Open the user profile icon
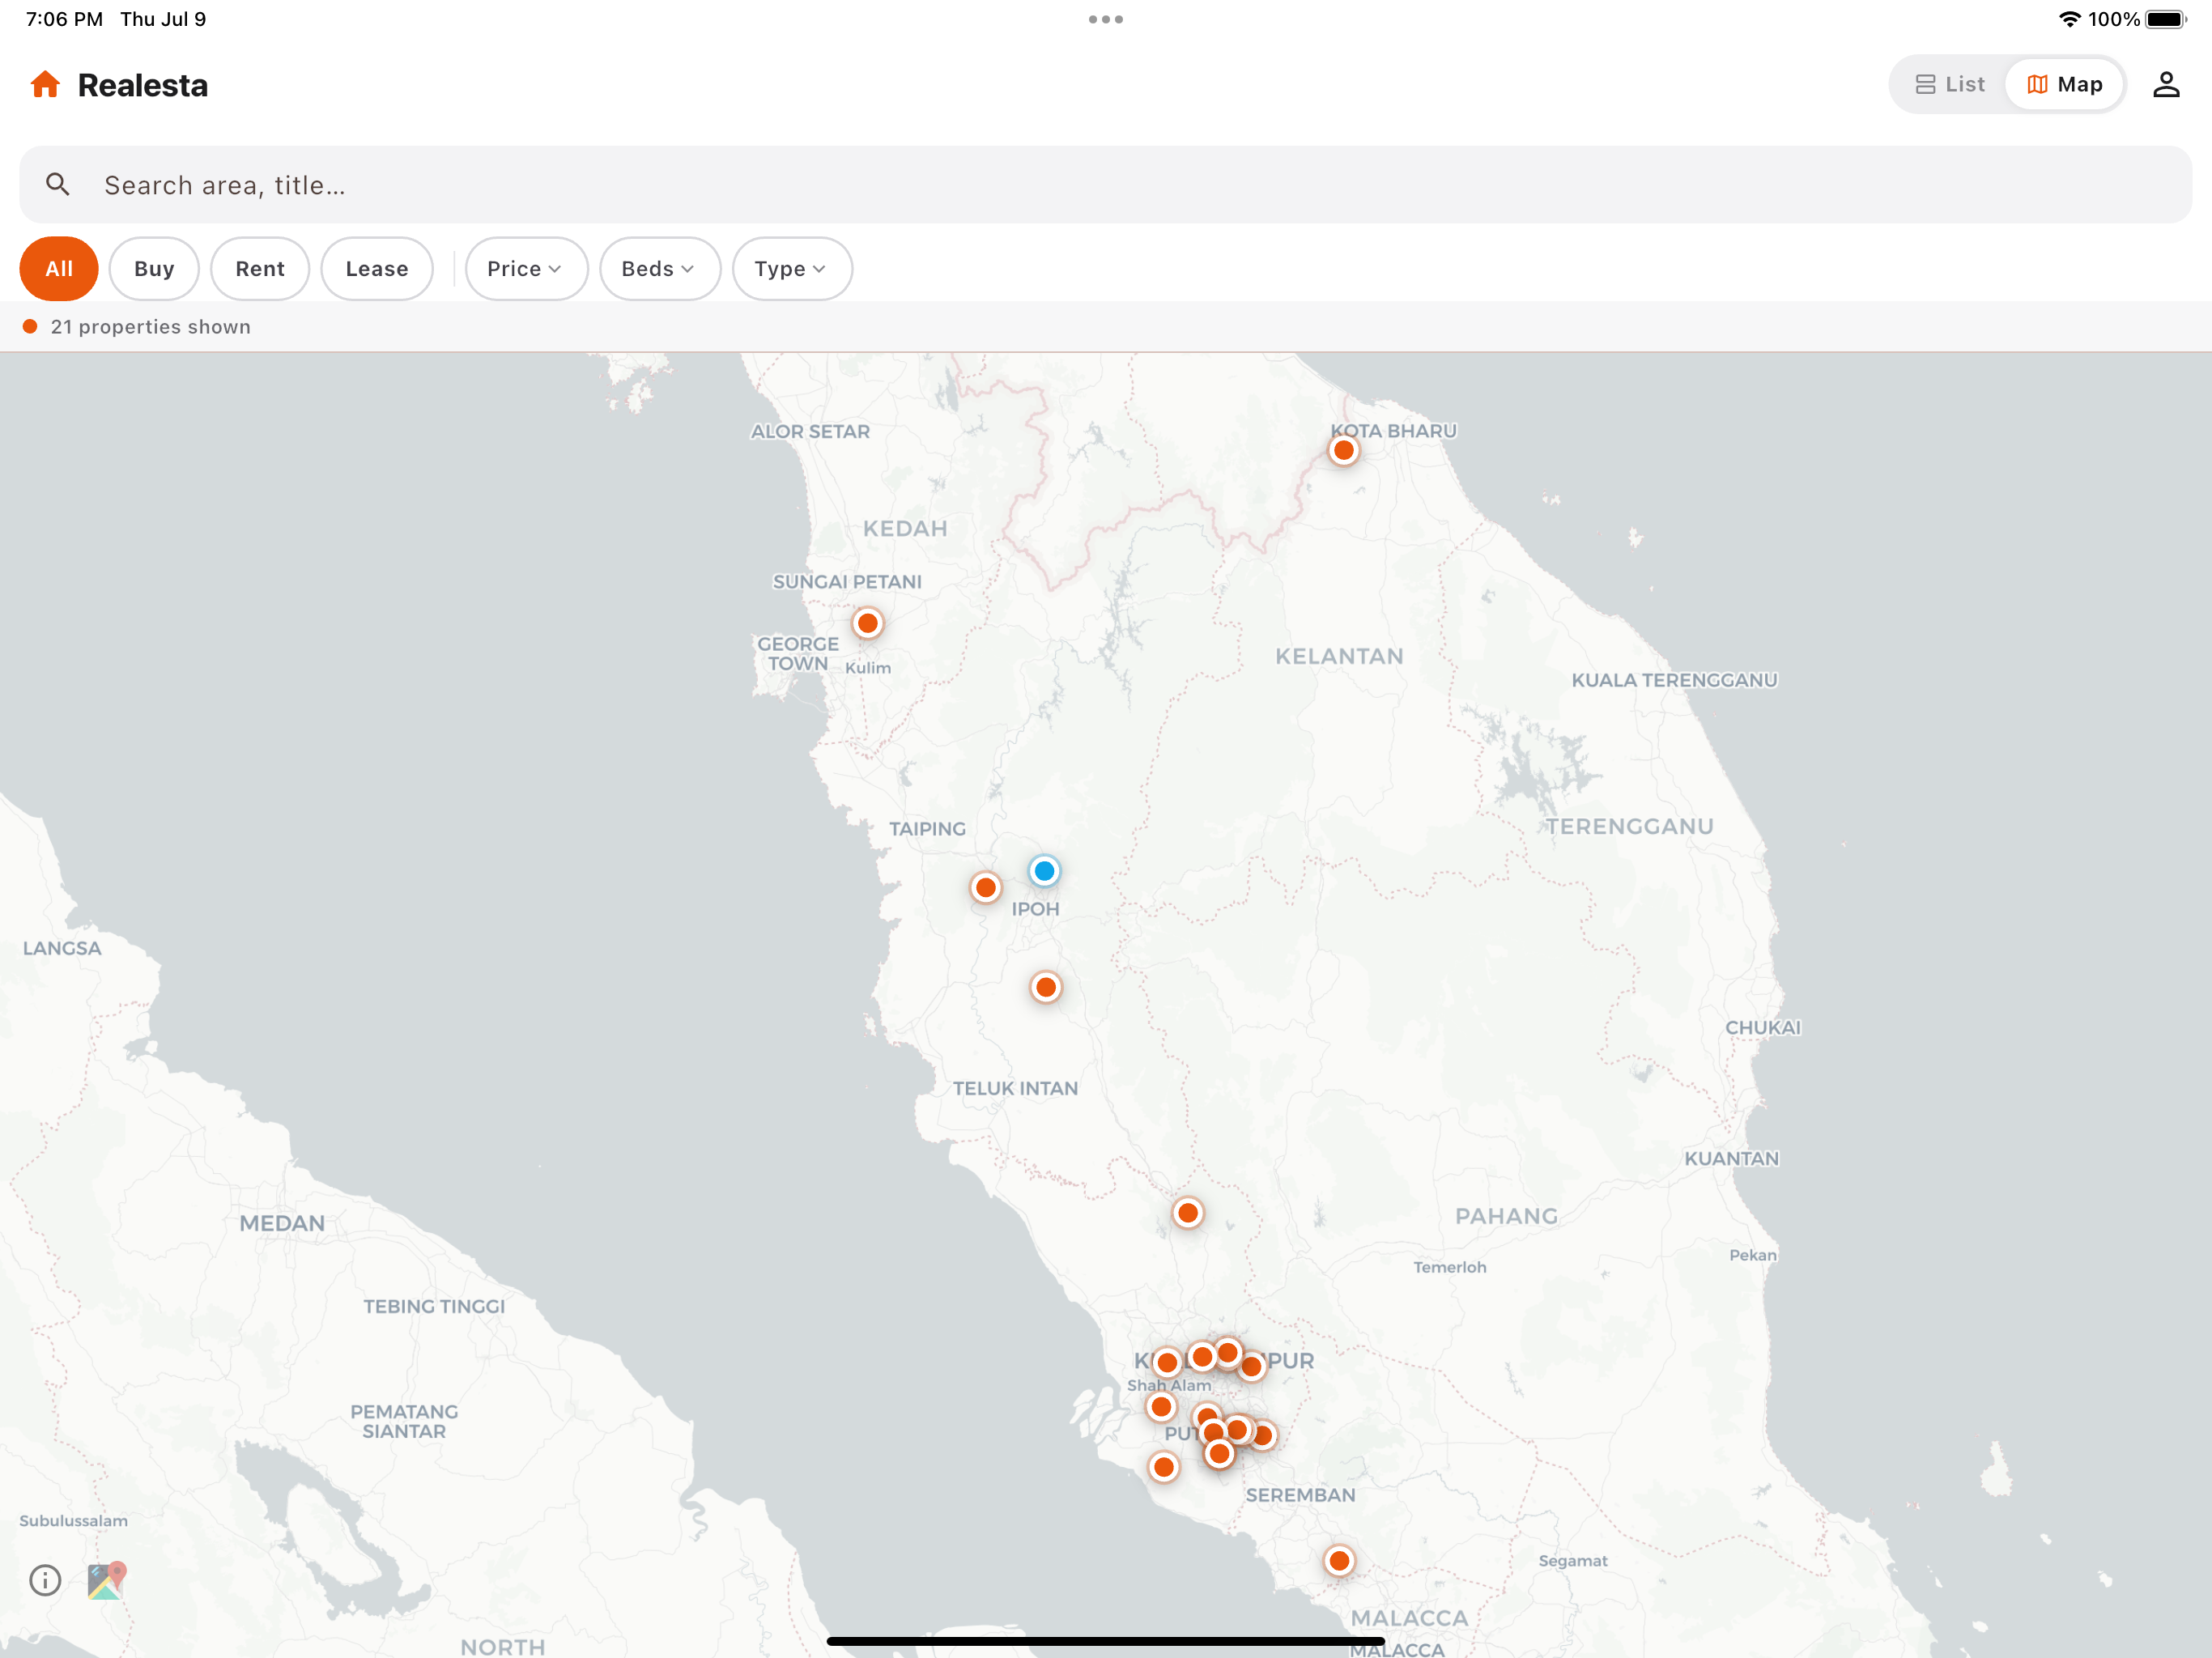 click(x=2166, y=85)
